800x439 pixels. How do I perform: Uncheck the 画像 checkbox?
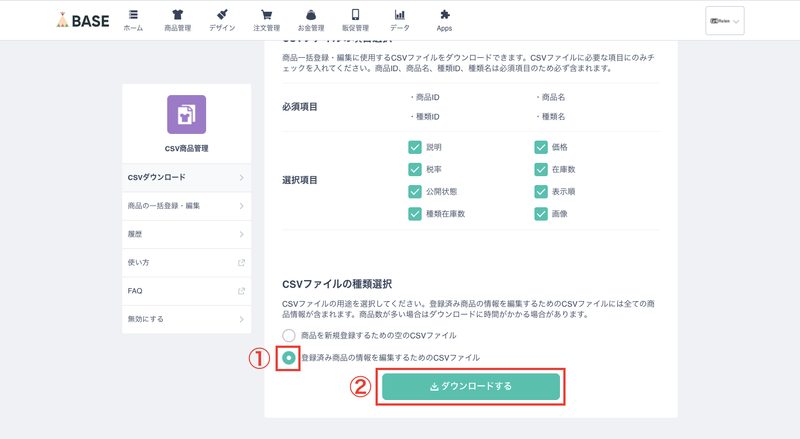(541, 214)
